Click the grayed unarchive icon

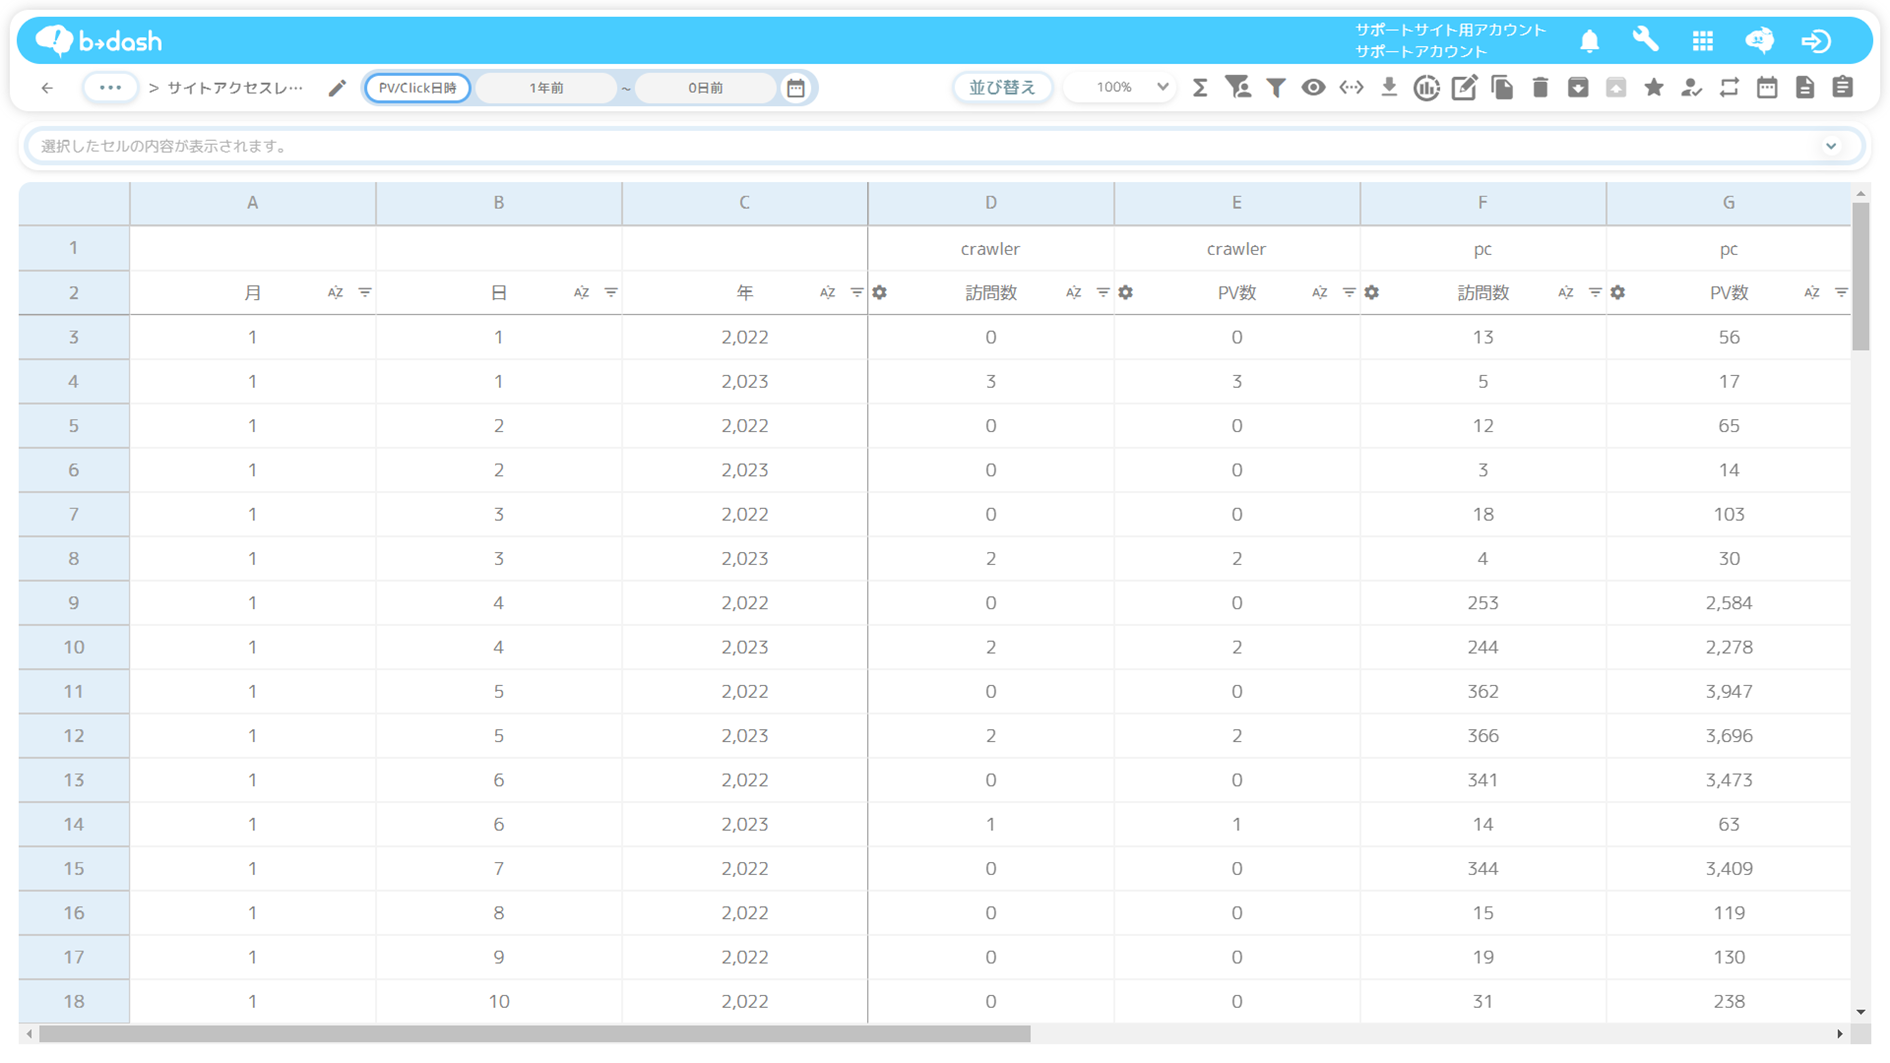[1616, 88]
